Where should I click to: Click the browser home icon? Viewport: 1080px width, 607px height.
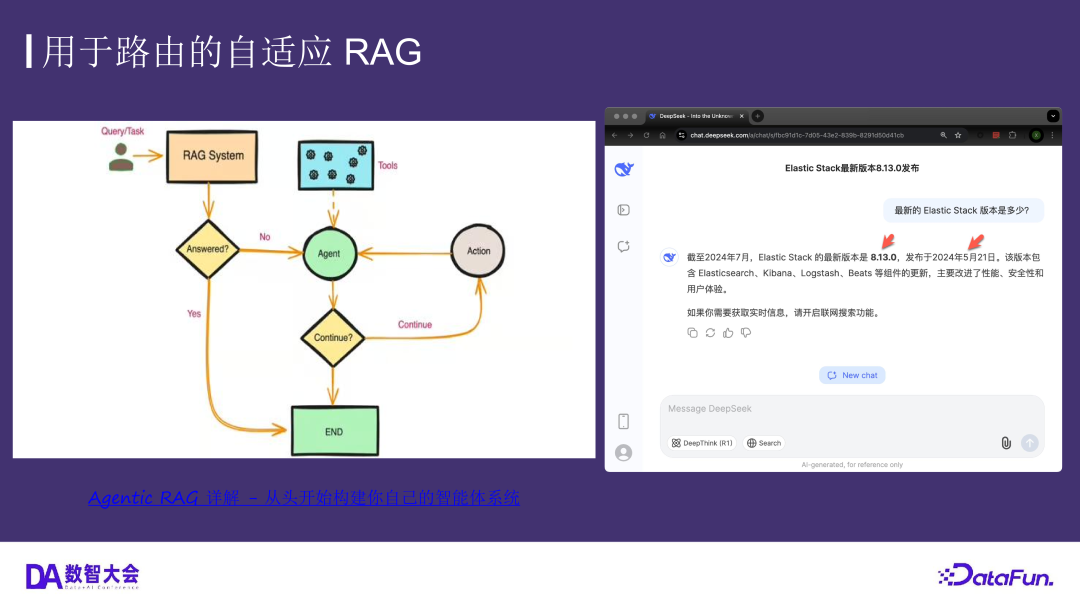click(663, 135)
